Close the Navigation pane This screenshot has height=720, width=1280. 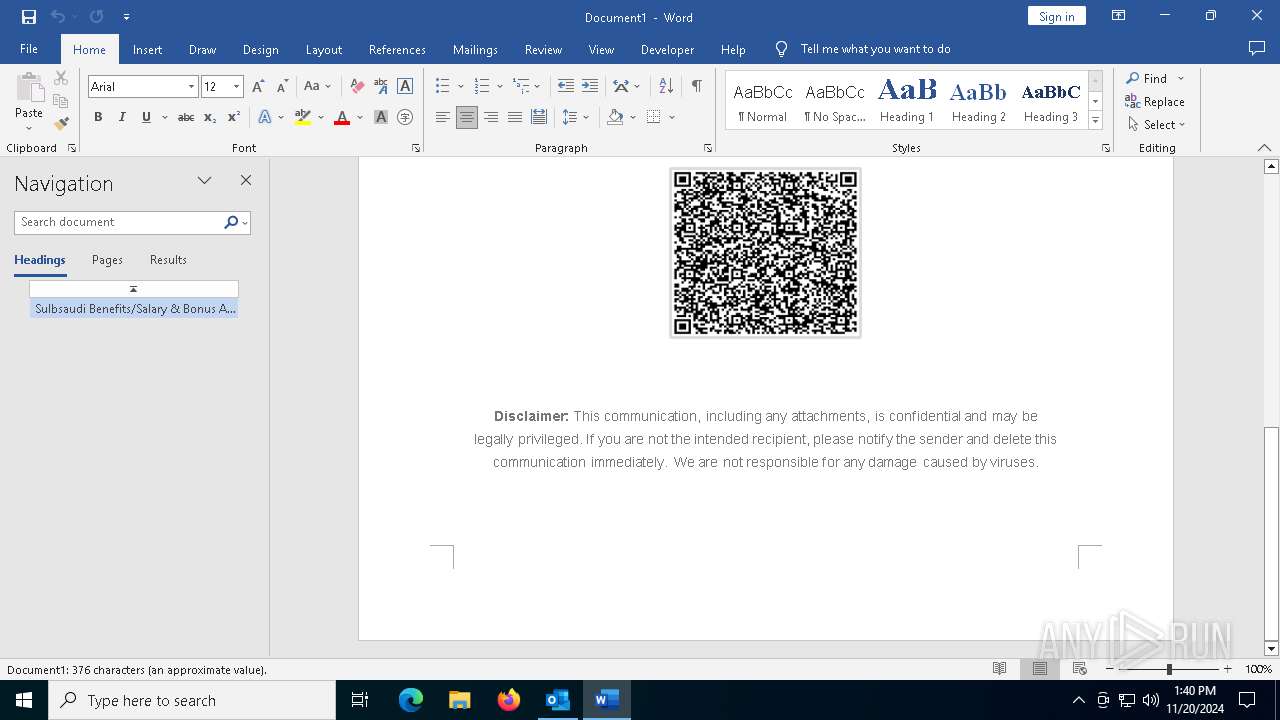coord(246,181)
